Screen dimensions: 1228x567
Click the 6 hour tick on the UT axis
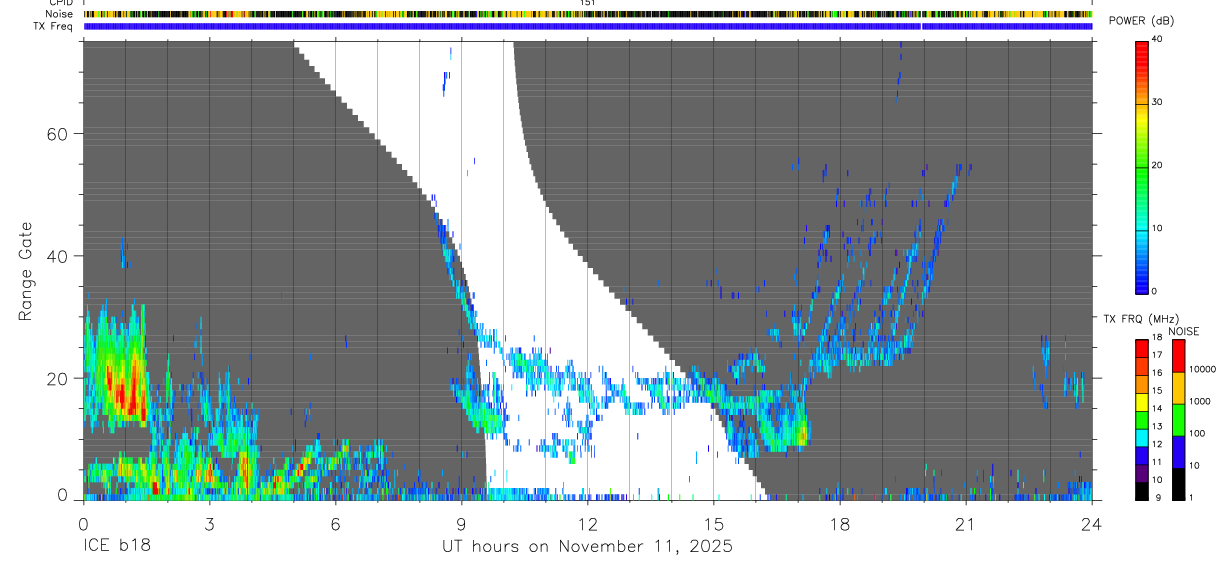[335, 523]
